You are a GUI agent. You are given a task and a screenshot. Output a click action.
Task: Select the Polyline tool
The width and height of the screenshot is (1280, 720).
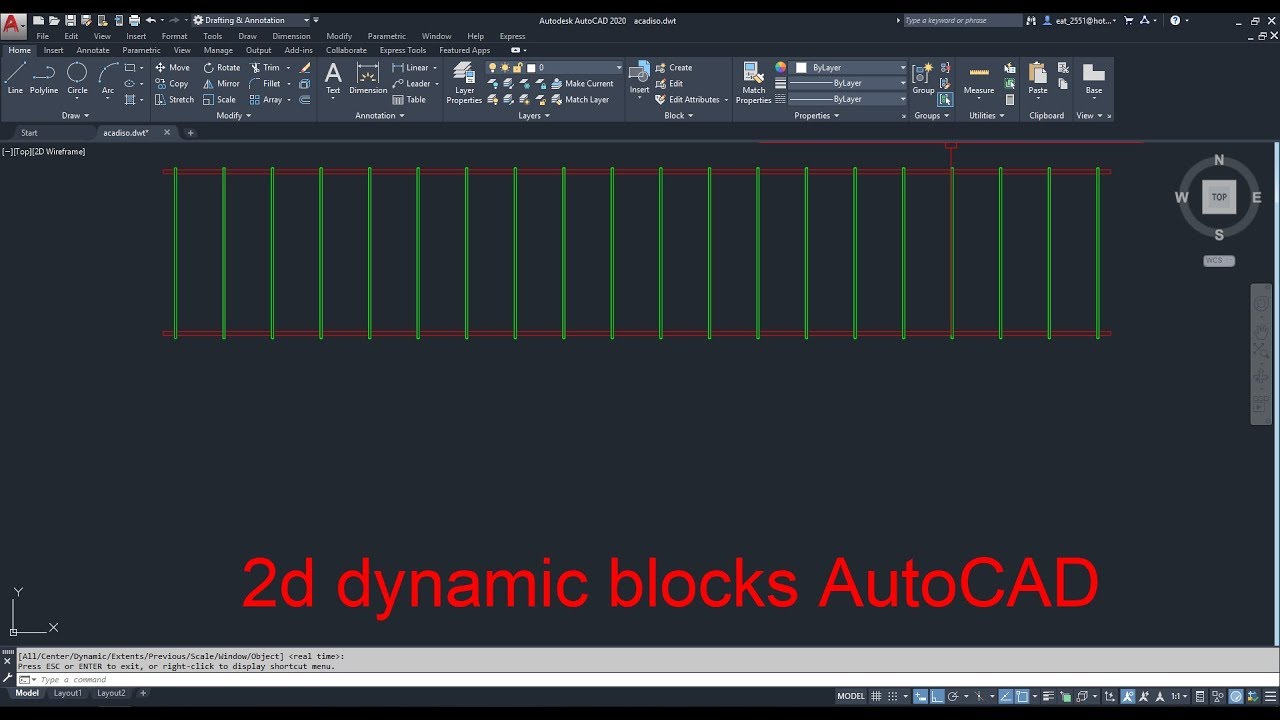(44, 78)
